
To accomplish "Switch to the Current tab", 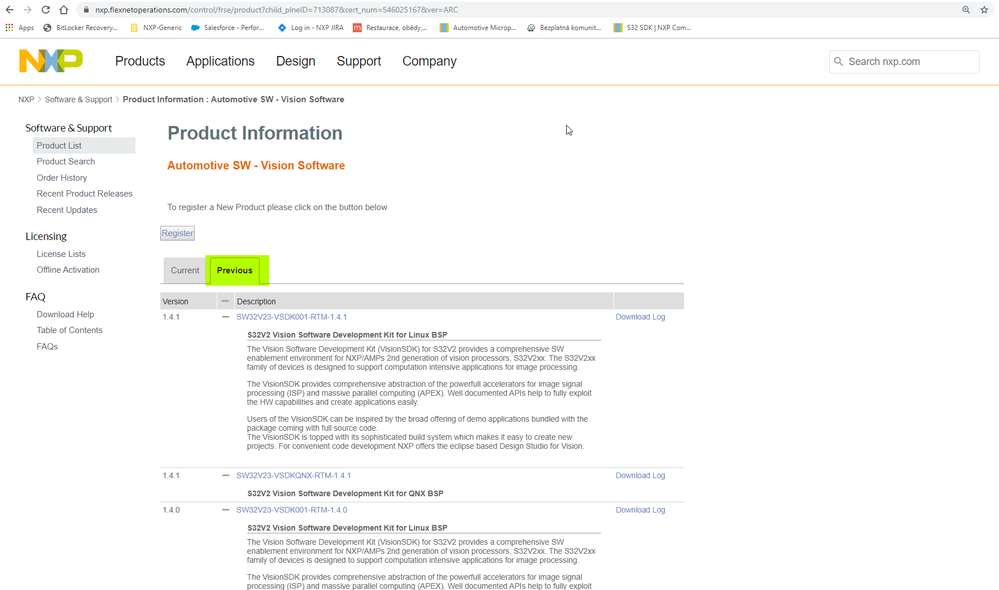I will coord(185,270).
